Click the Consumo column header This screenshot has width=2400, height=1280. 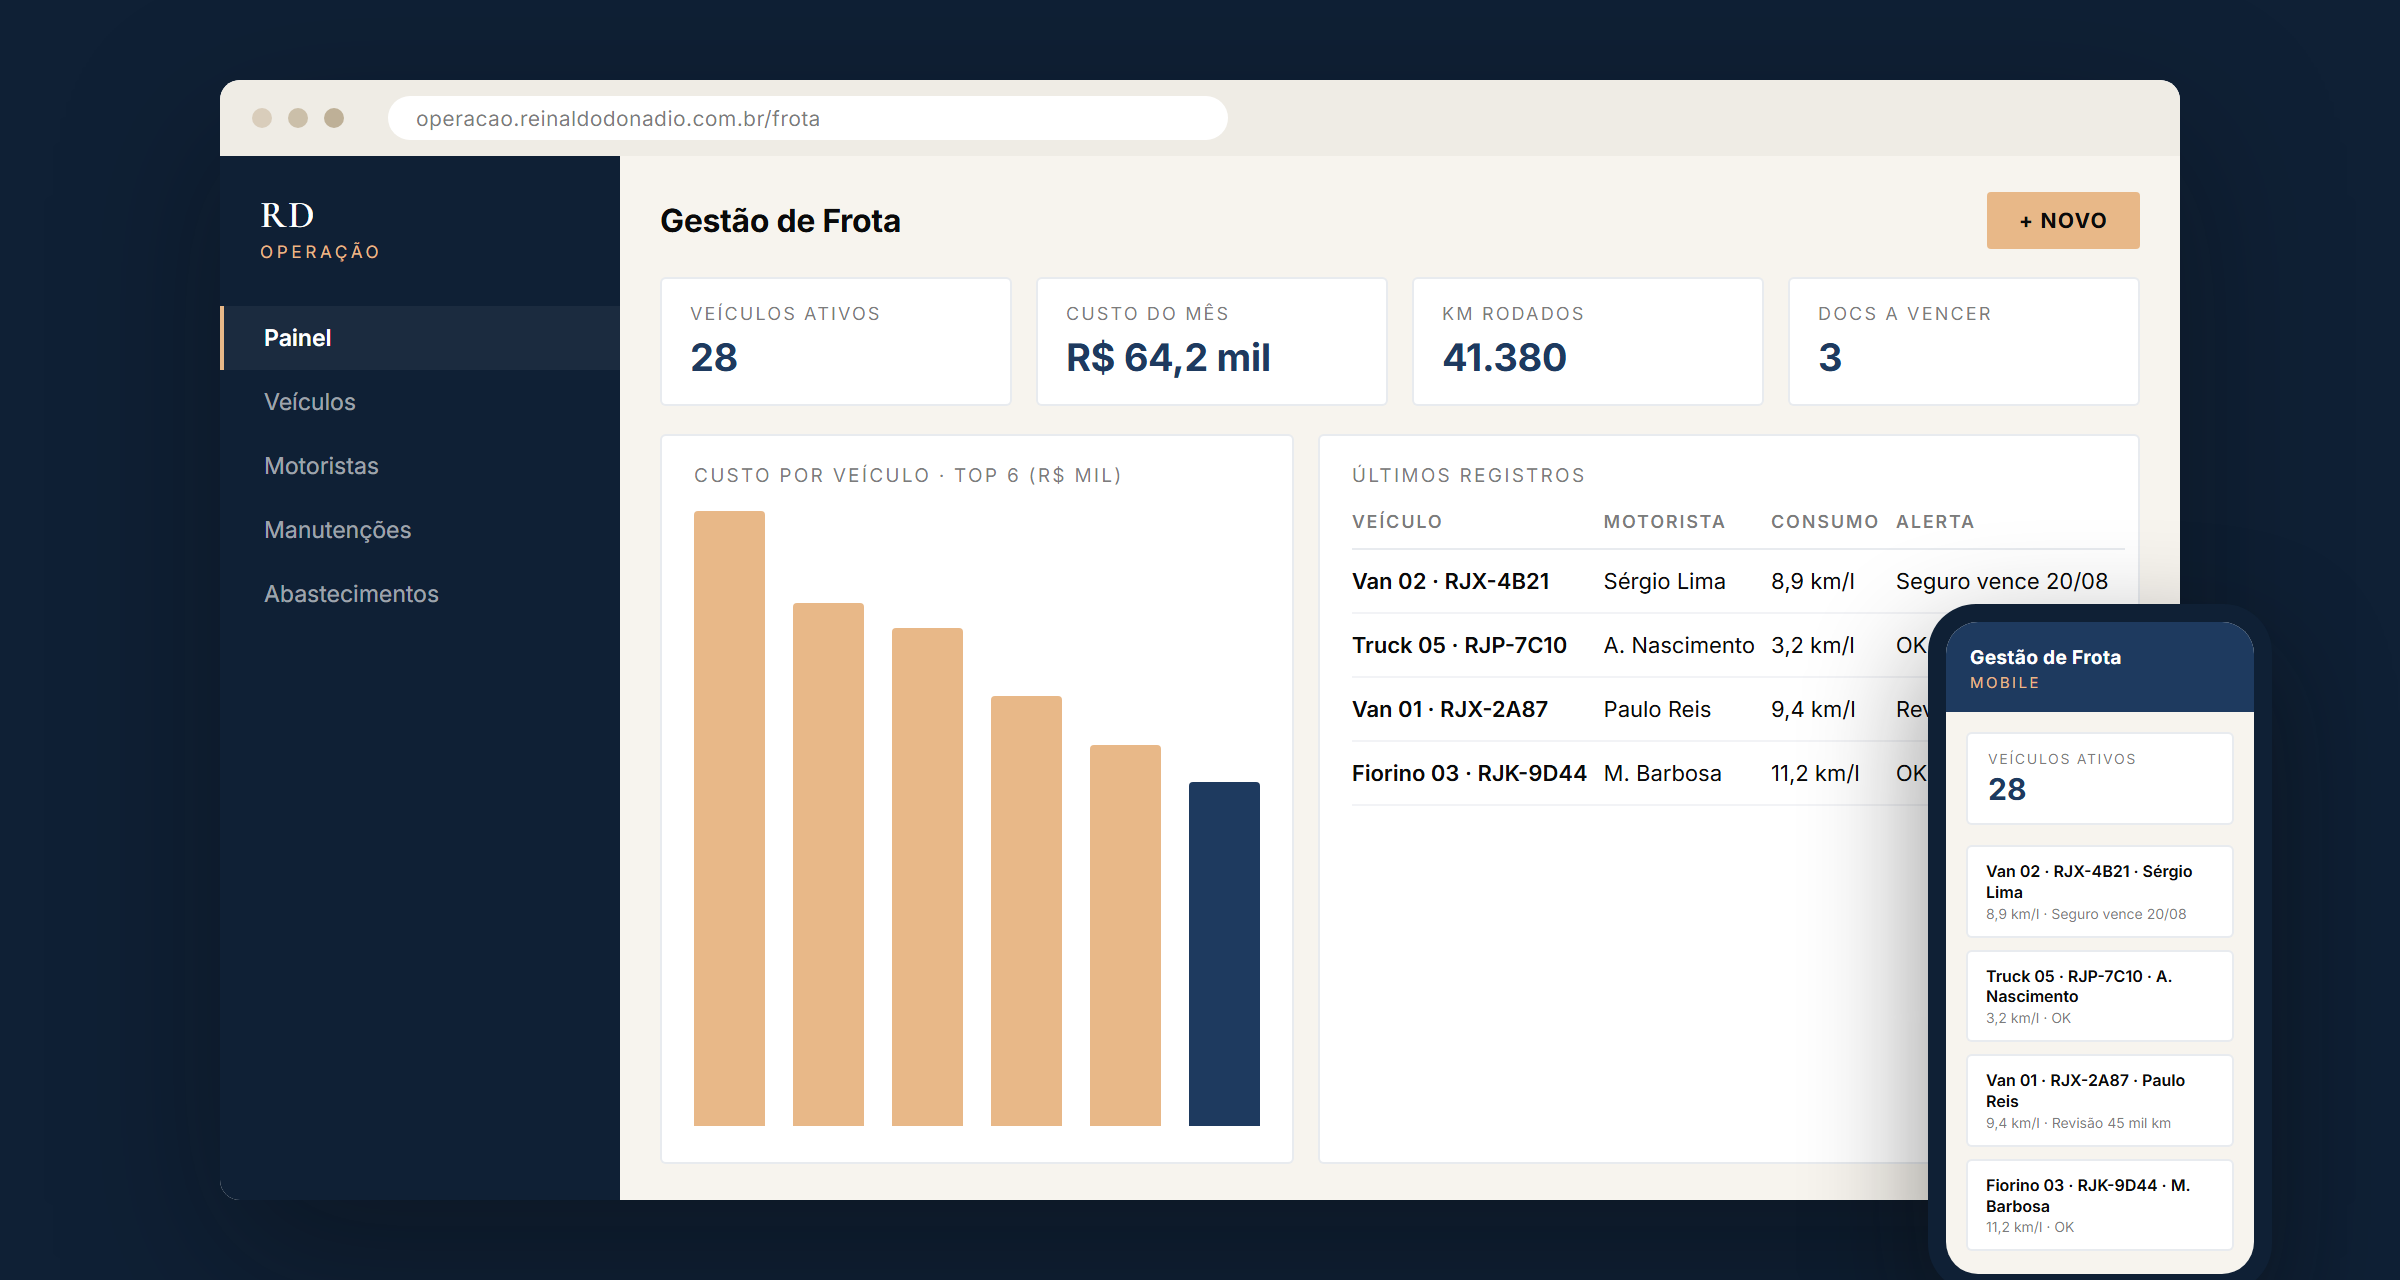tap(1824, 522)
